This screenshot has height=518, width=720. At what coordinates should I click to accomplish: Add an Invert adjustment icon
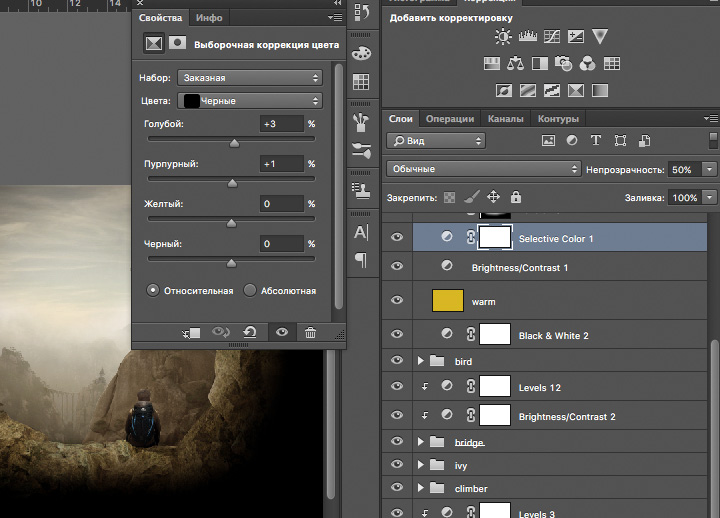coord(504,90)
